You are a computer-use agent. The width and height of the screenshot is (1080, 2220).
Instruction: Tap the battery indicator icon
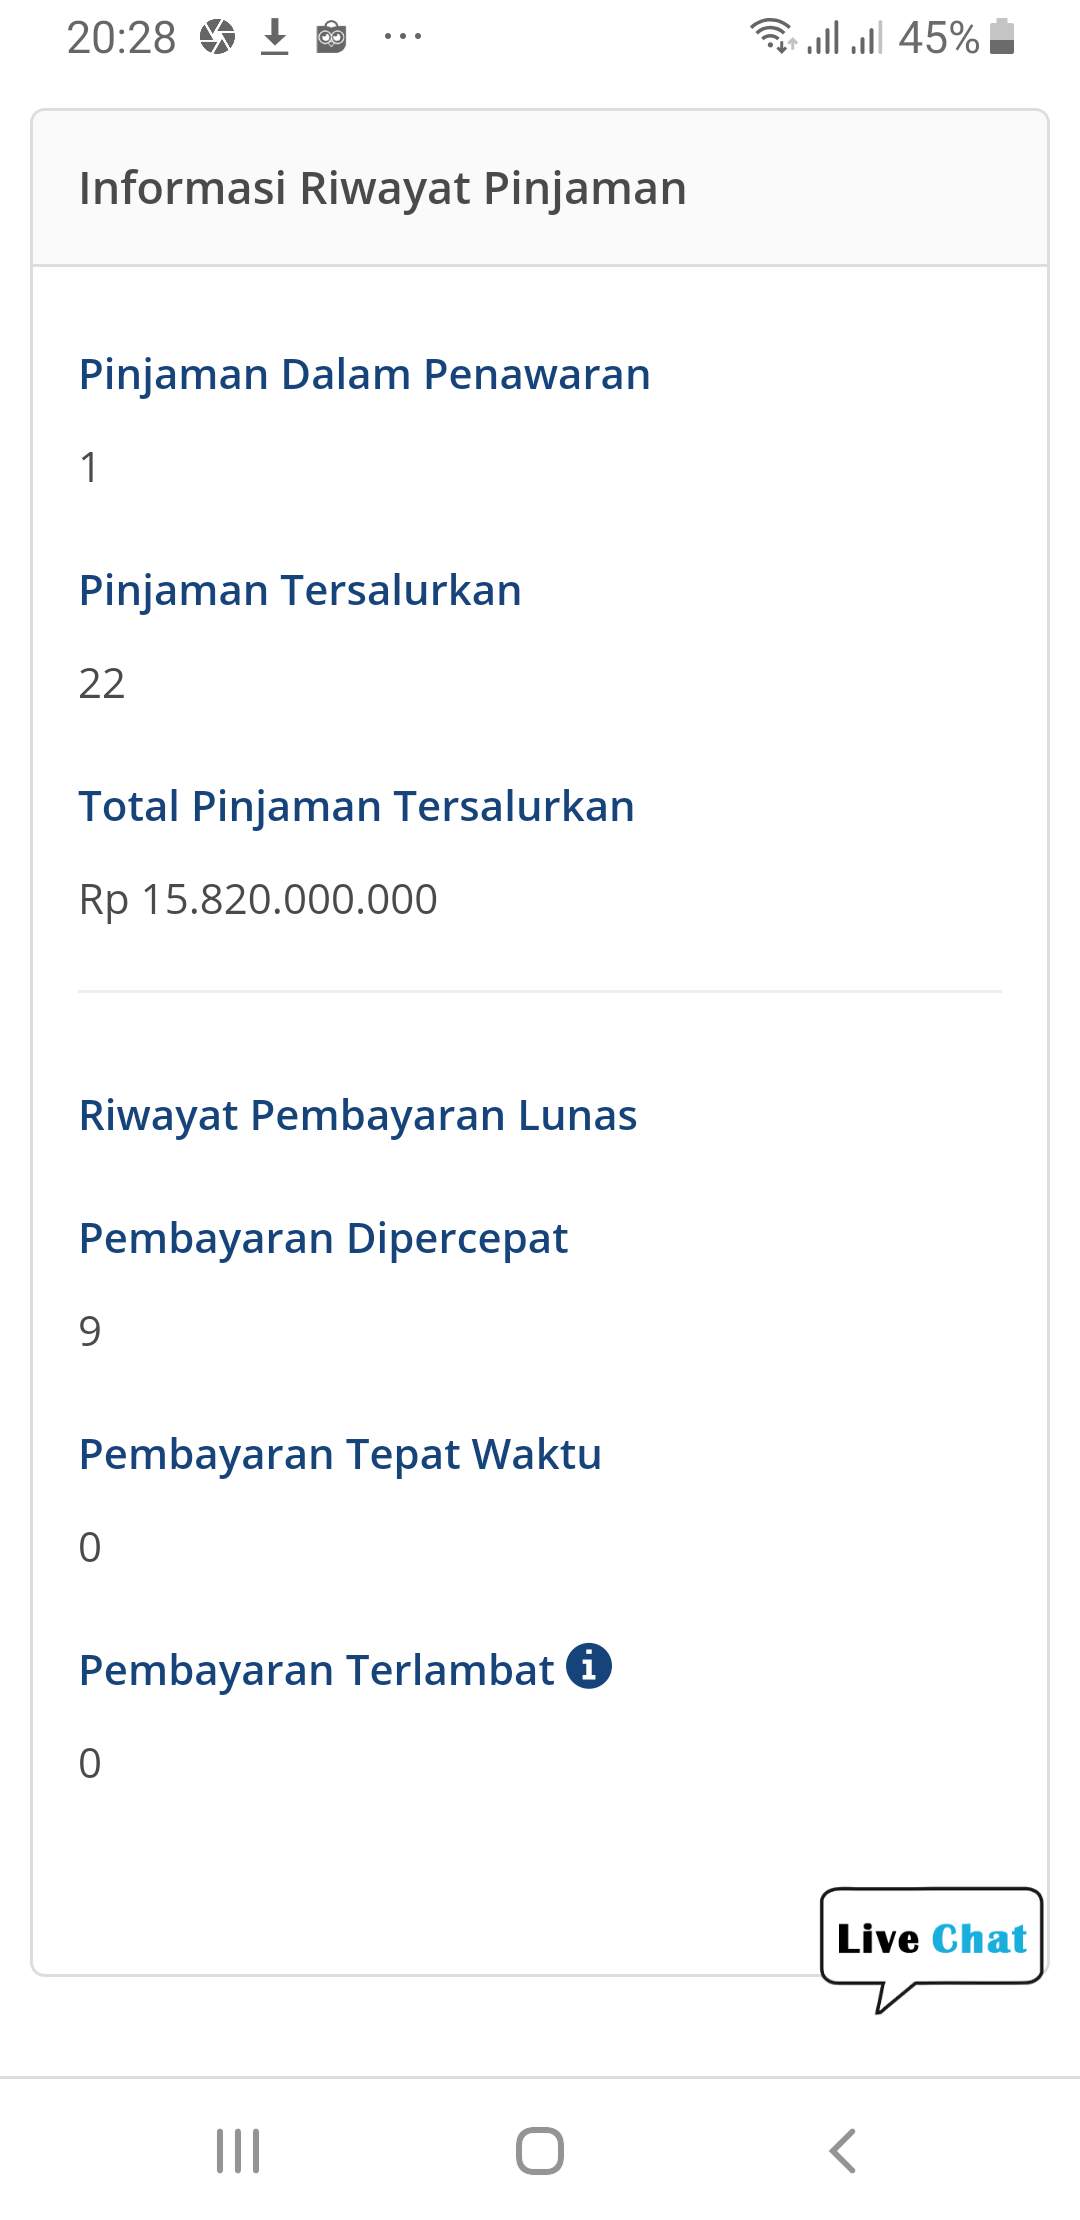pyautogui.click(x=1001, y=36)
